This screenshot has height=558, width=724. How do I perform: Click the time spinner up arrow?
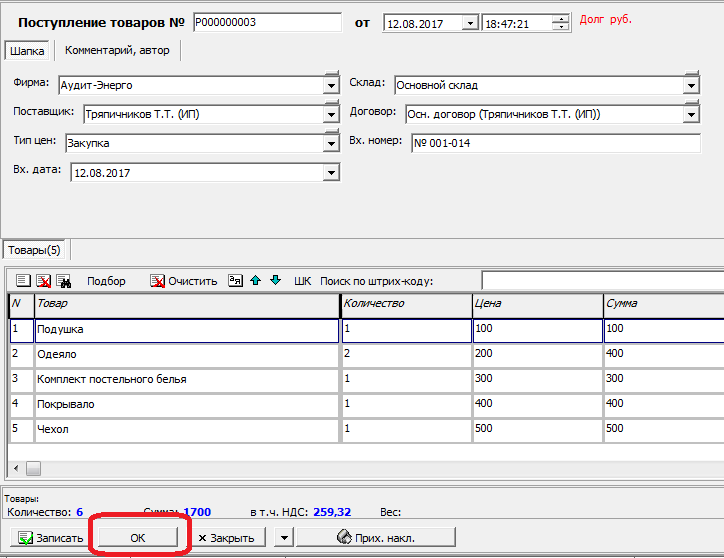click(561, 18)
